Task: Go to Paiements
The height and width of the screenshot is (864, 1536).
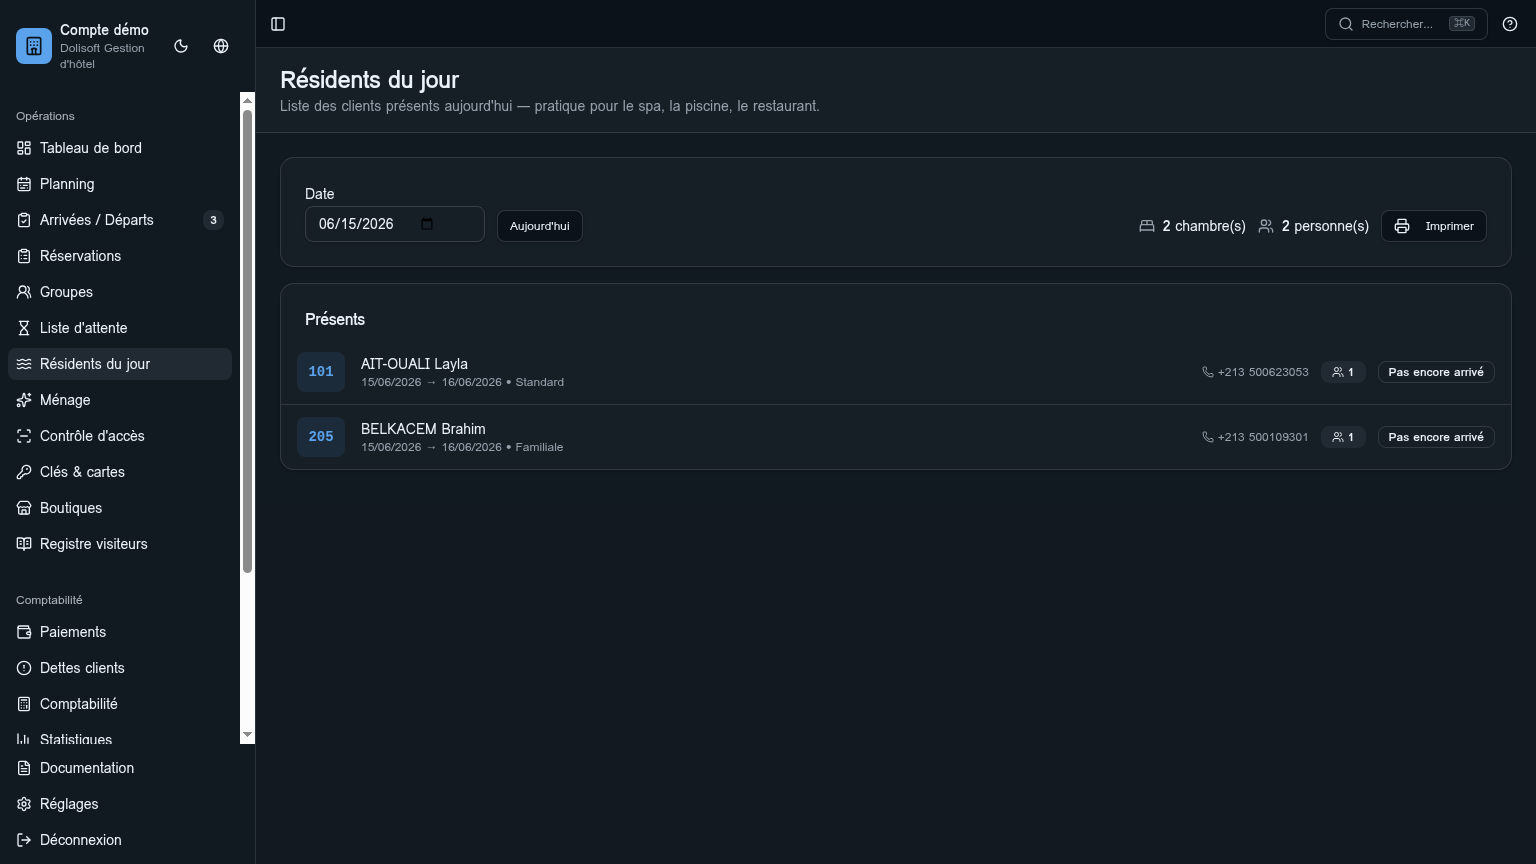Action: tap(120, 632)
